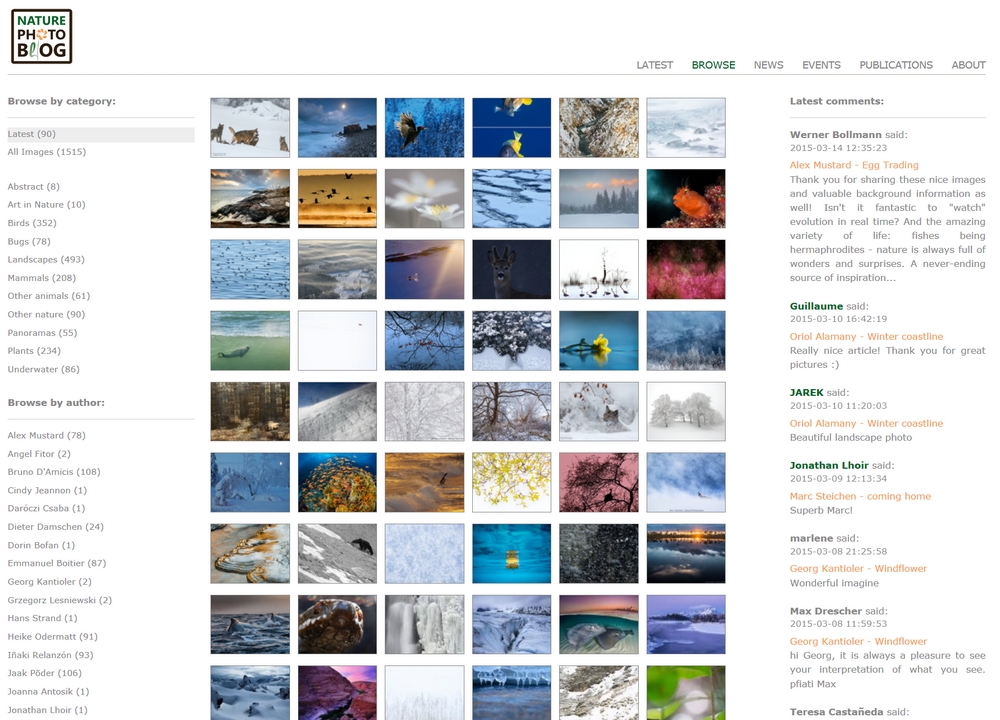The height and width of the screenshot is (720, 1000).
Task: Go to the NEWS page
Action: coord(768,65)
